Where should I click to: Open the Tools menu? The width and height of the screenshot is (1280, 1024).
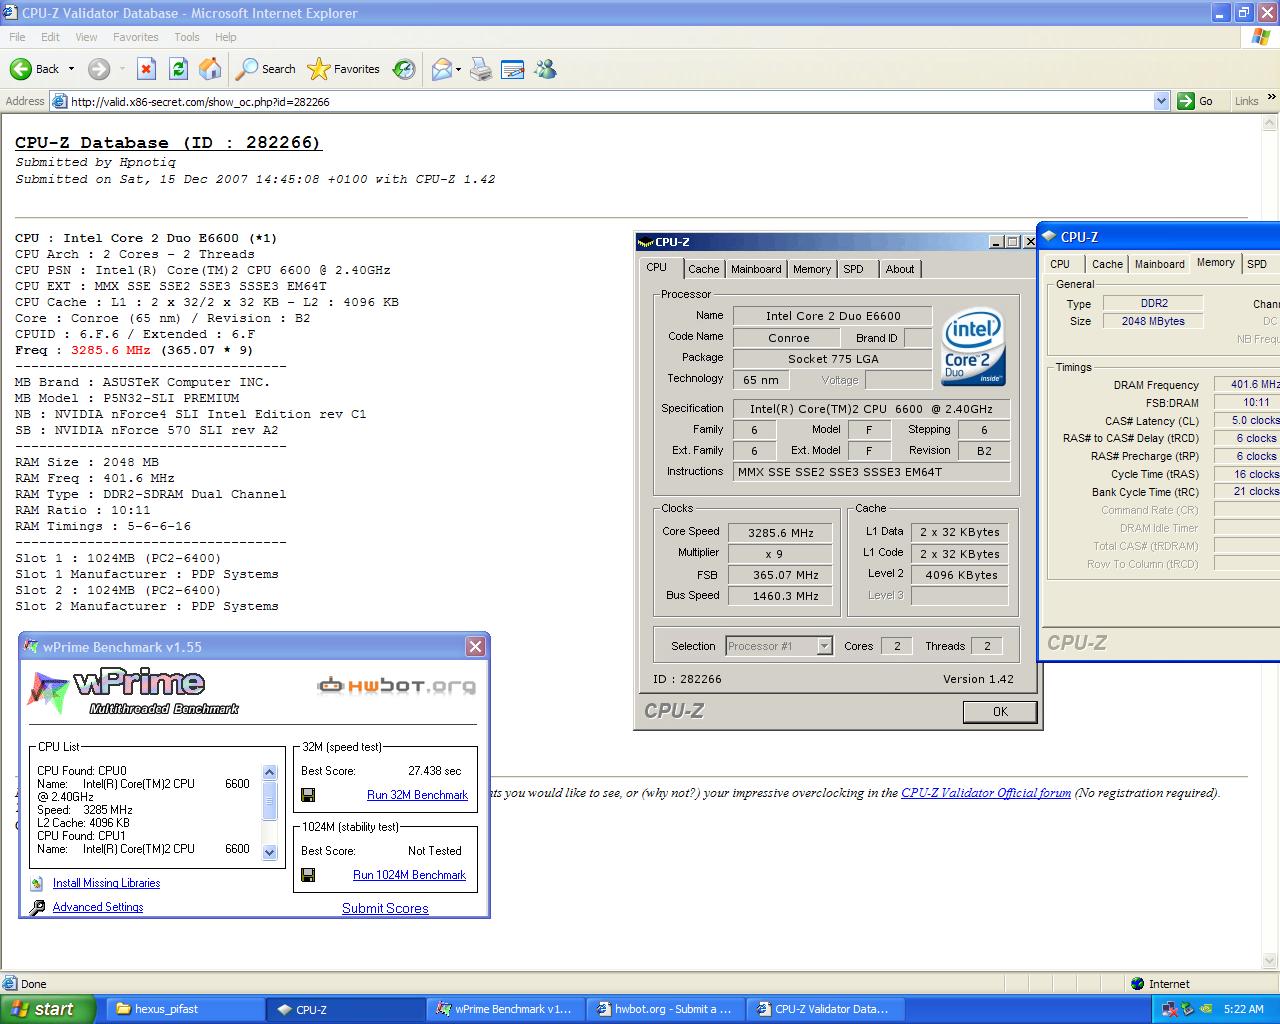click(187, 37)
